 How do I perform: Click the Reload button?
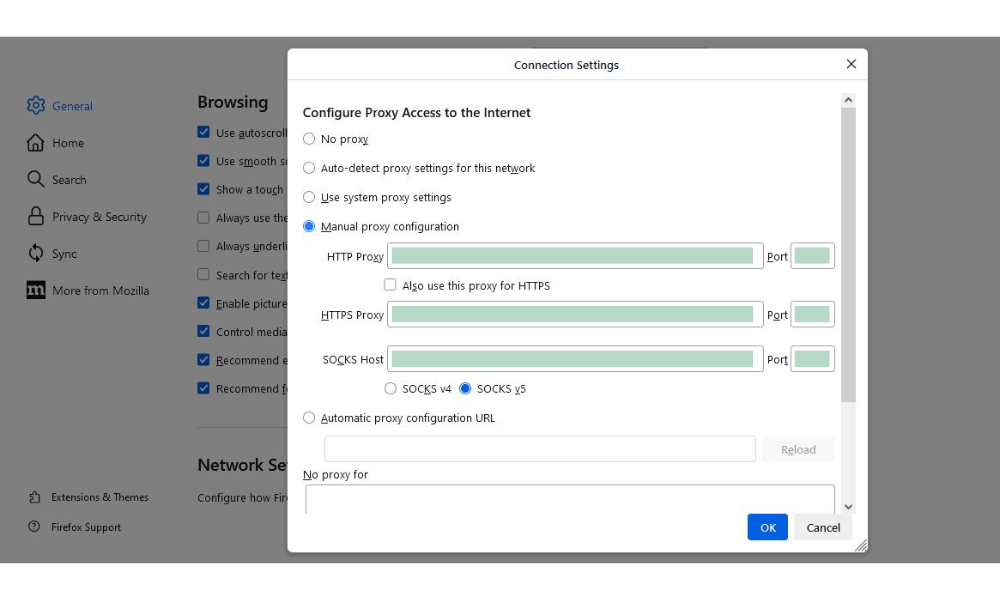798,449
